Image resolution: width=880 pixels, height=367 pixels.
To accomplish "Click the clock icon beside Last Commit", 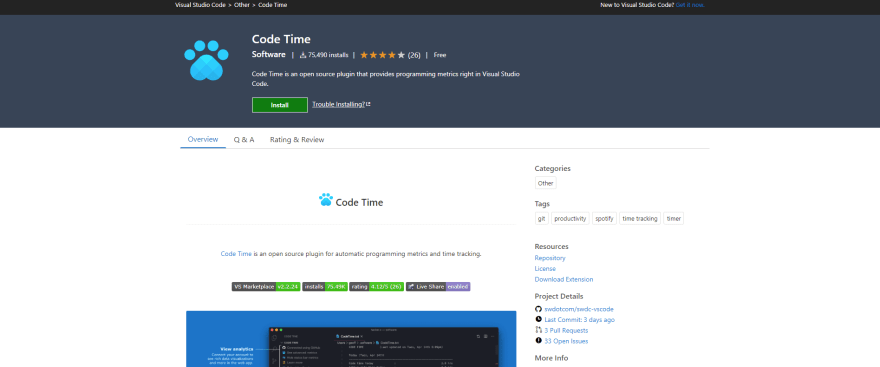I will coord(538,319).
